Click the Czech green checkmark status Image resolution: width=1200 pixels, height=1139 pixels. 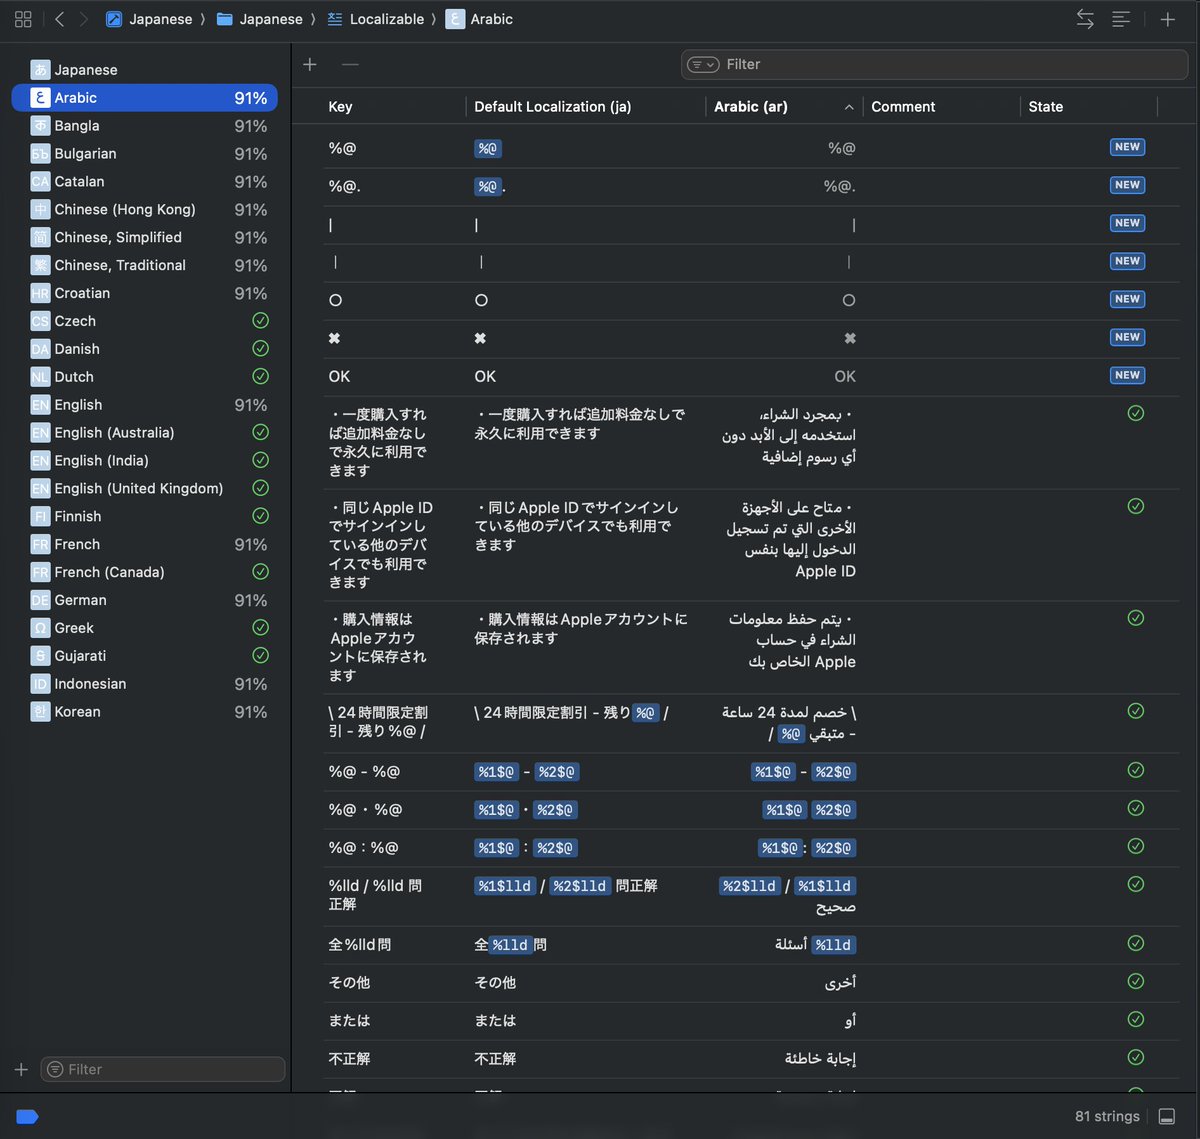click(x=260, y=321)
